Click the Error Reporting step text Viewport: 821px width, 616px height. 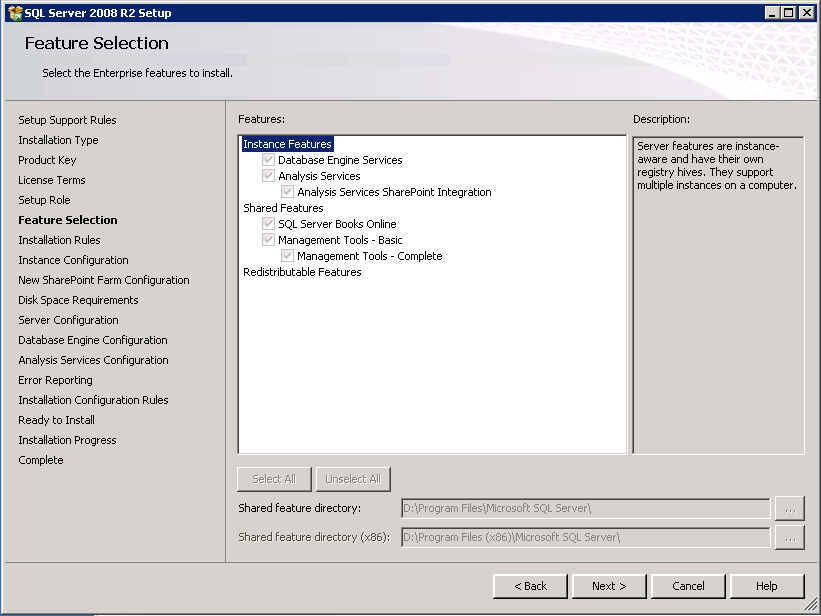tap(55, 380)
